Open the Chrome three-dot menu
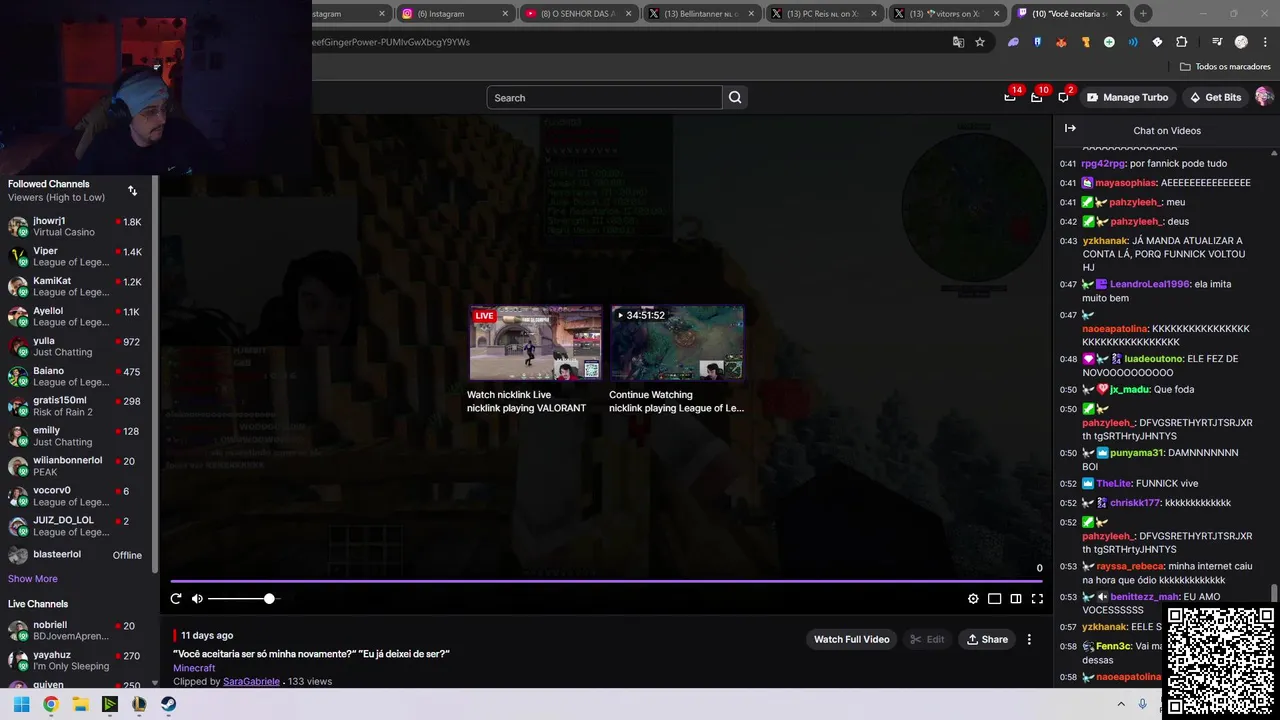 [x=1265, y=42]
